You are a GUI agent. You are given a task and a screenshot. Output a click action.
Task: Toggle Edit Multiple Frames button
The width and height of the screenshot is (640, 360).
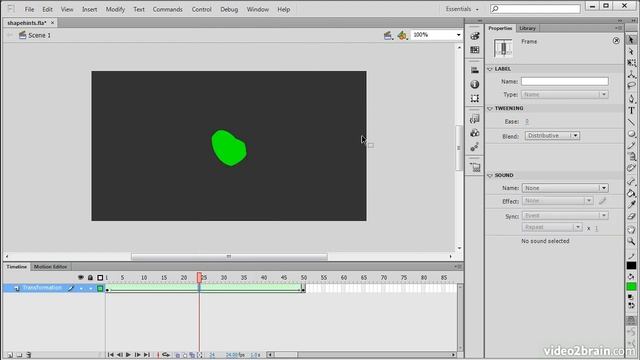[192, 355]
